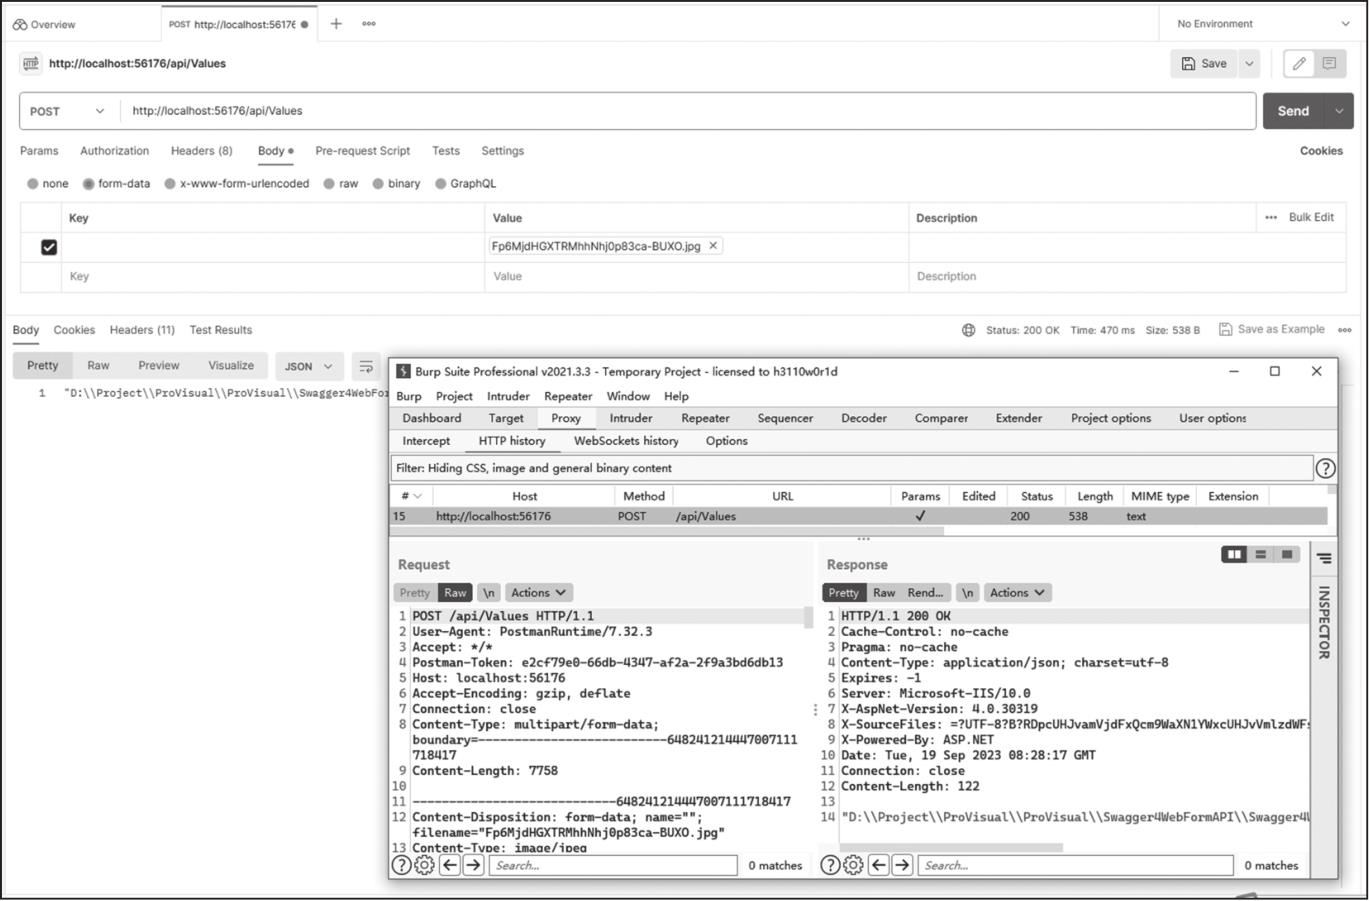The height and width of the screenshot is (901, 1369).
Task: Open the POST method dropdown
Action: pos(67,111)
